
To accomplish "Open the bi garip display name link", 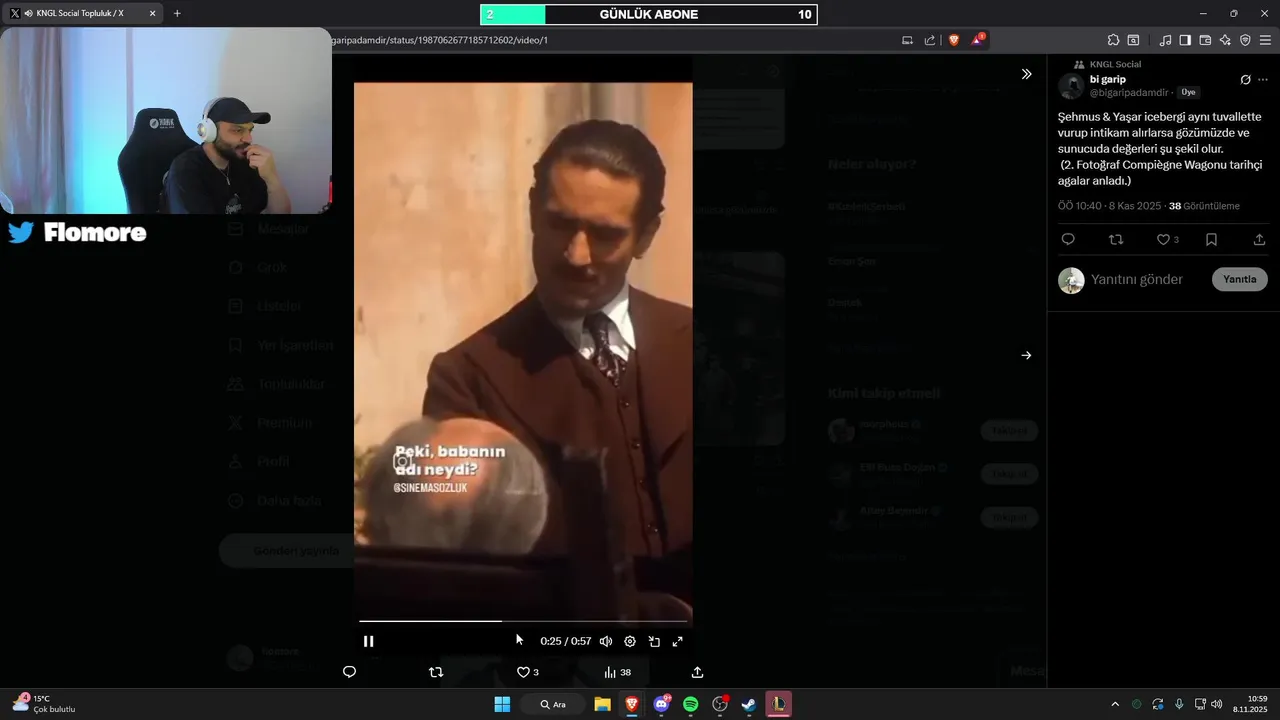I will point(1108,79).
